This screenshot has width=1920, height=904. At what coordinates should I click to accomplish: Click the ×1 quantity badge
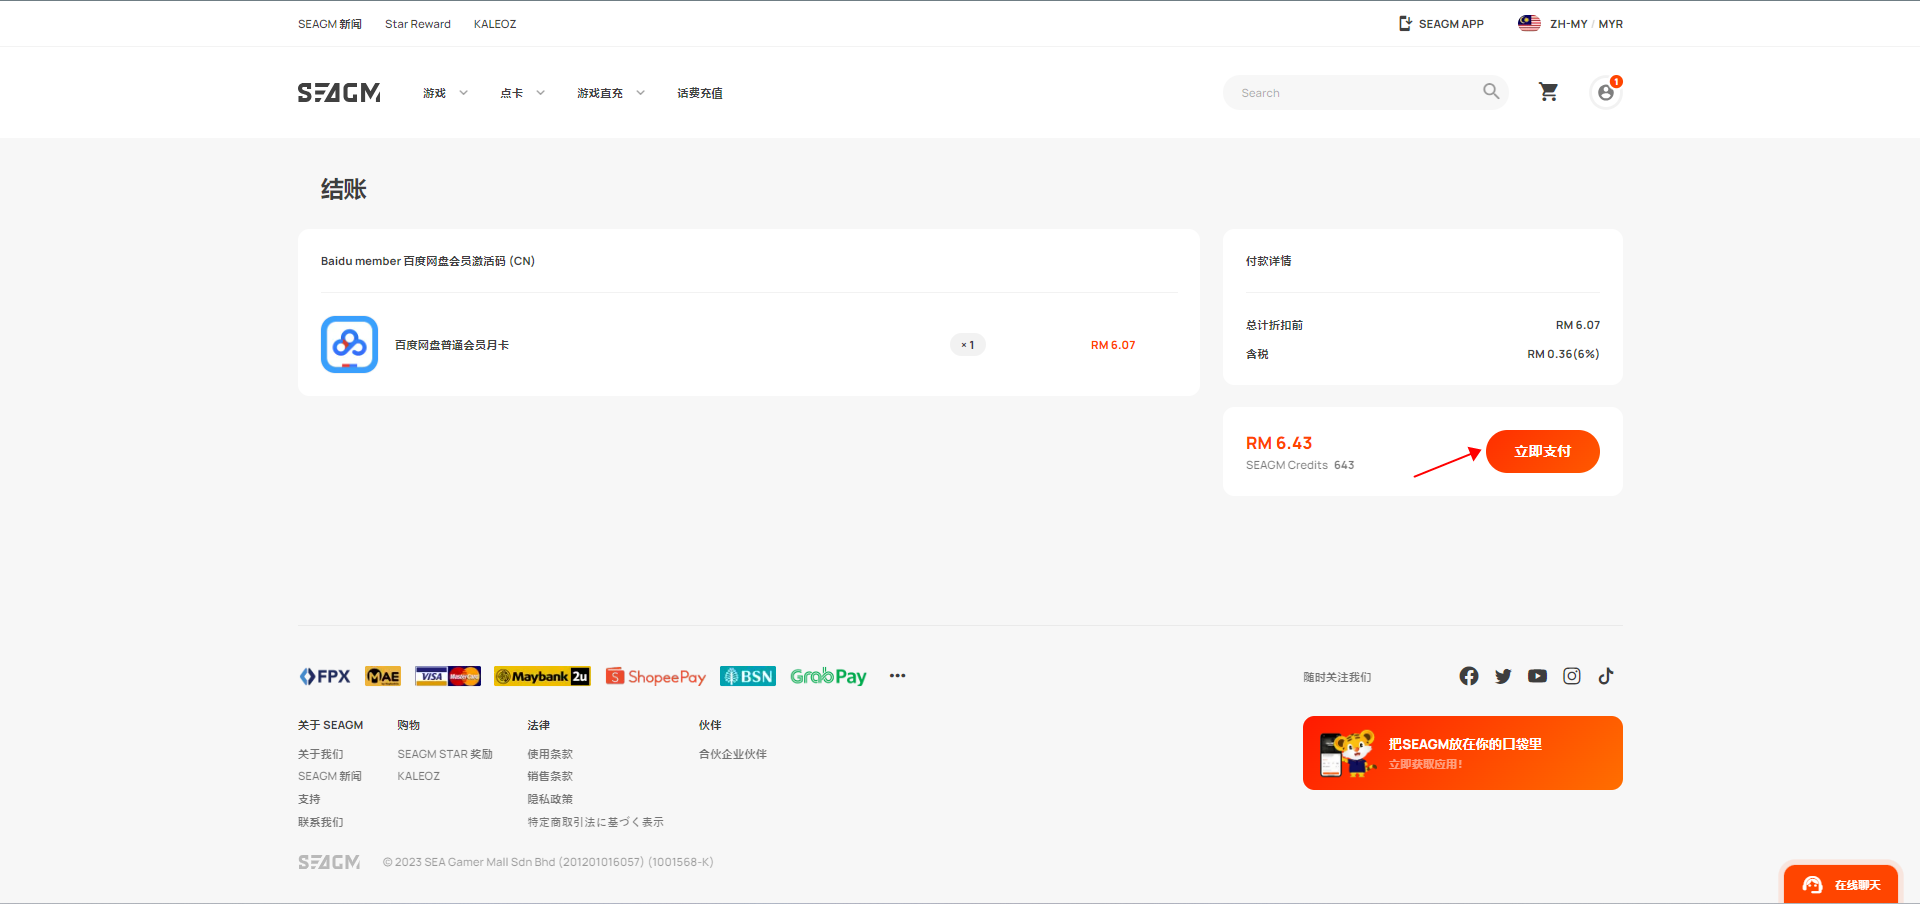968,345
